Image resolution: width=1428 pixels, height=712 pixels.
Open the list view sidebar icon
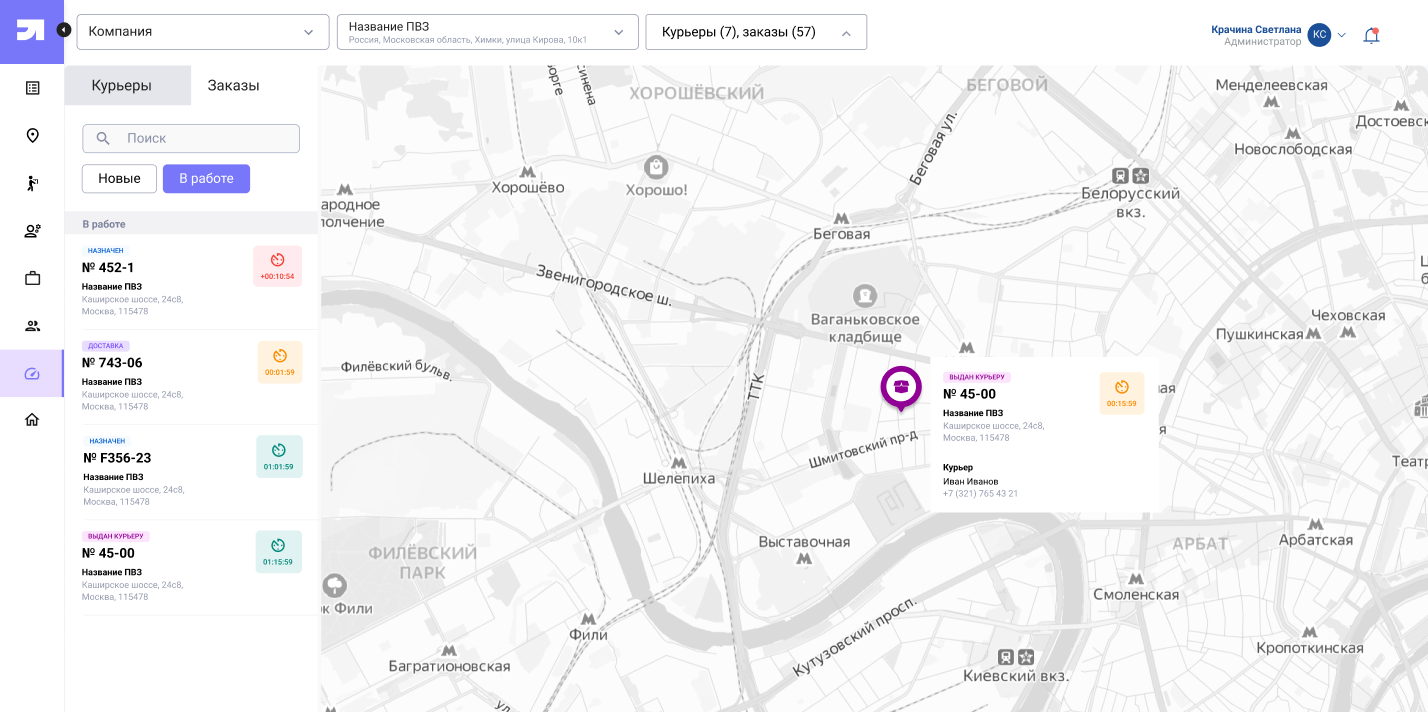pos(32,88)
